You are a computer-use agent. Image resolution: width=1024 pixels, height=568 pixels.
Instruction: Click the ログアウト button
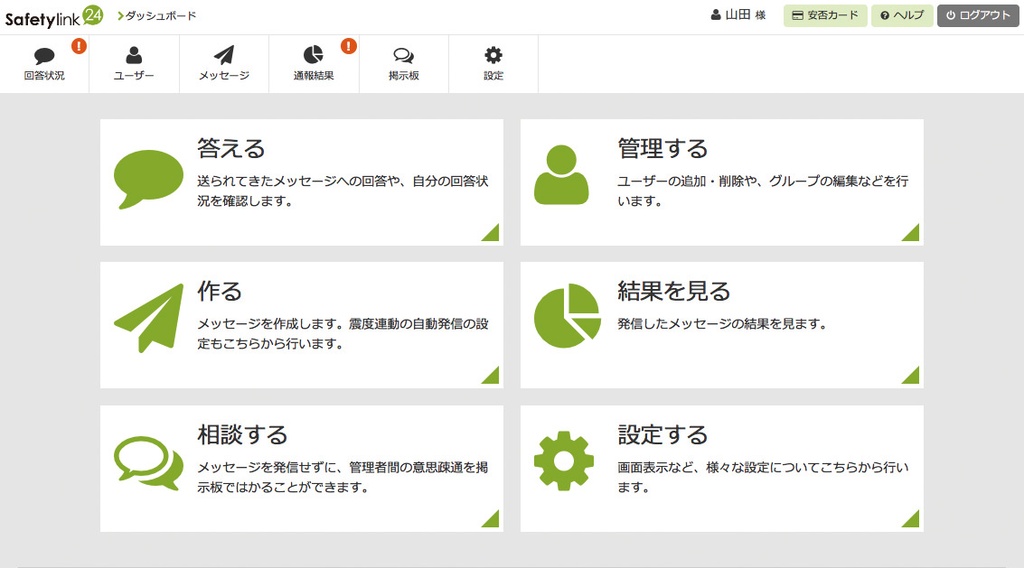[x=978, y=16]
